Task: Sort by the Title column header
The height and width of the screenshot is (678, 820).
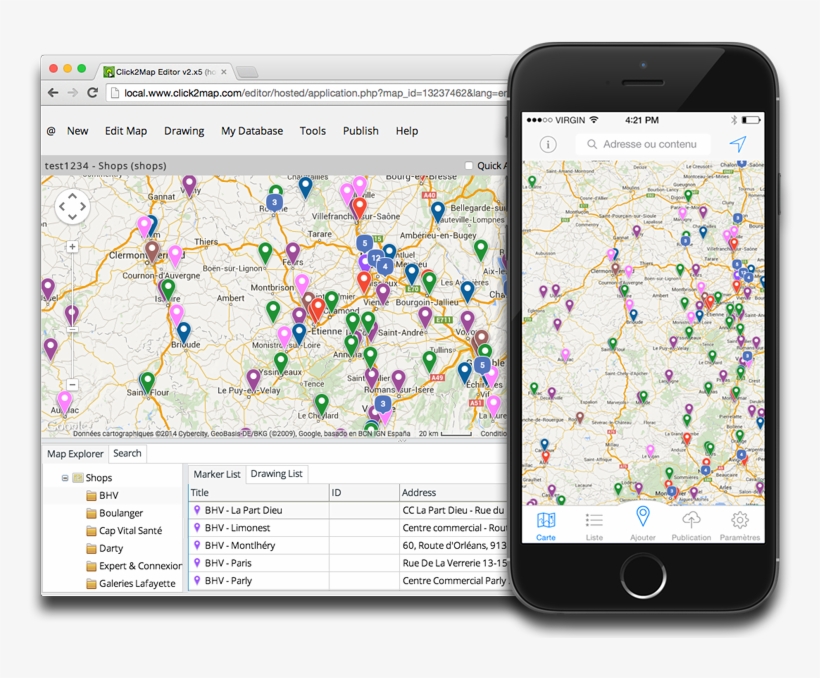Action: (x=259, y=492)
